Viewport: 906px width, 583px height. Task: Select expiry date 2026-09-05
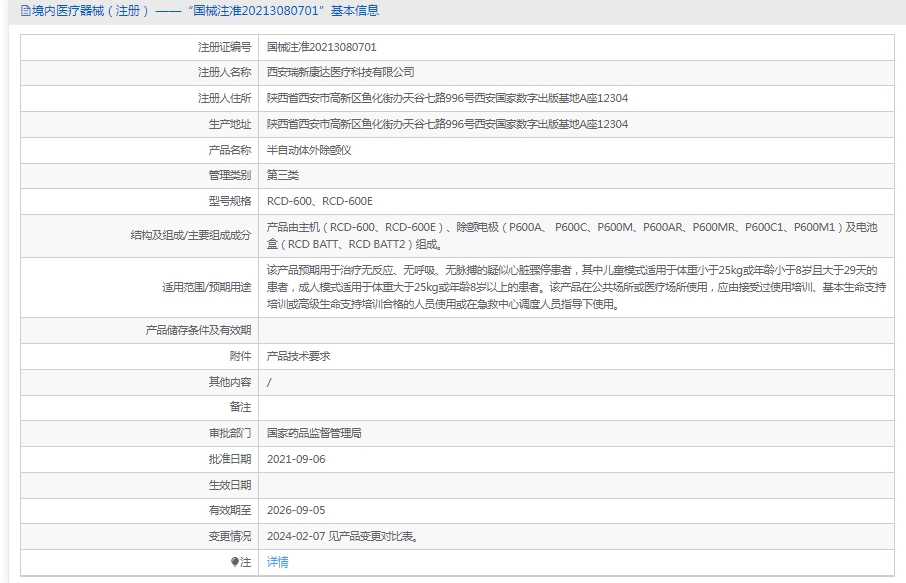tap(296, 511)
